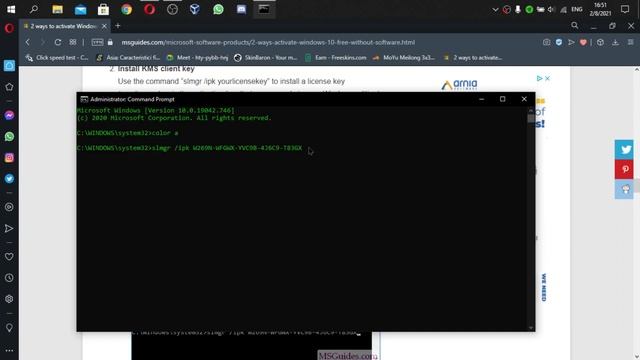Show hidden system tray icons
The height and width of the screenshot is (360, 640).
pyautogui.click(x=495, y=9)
